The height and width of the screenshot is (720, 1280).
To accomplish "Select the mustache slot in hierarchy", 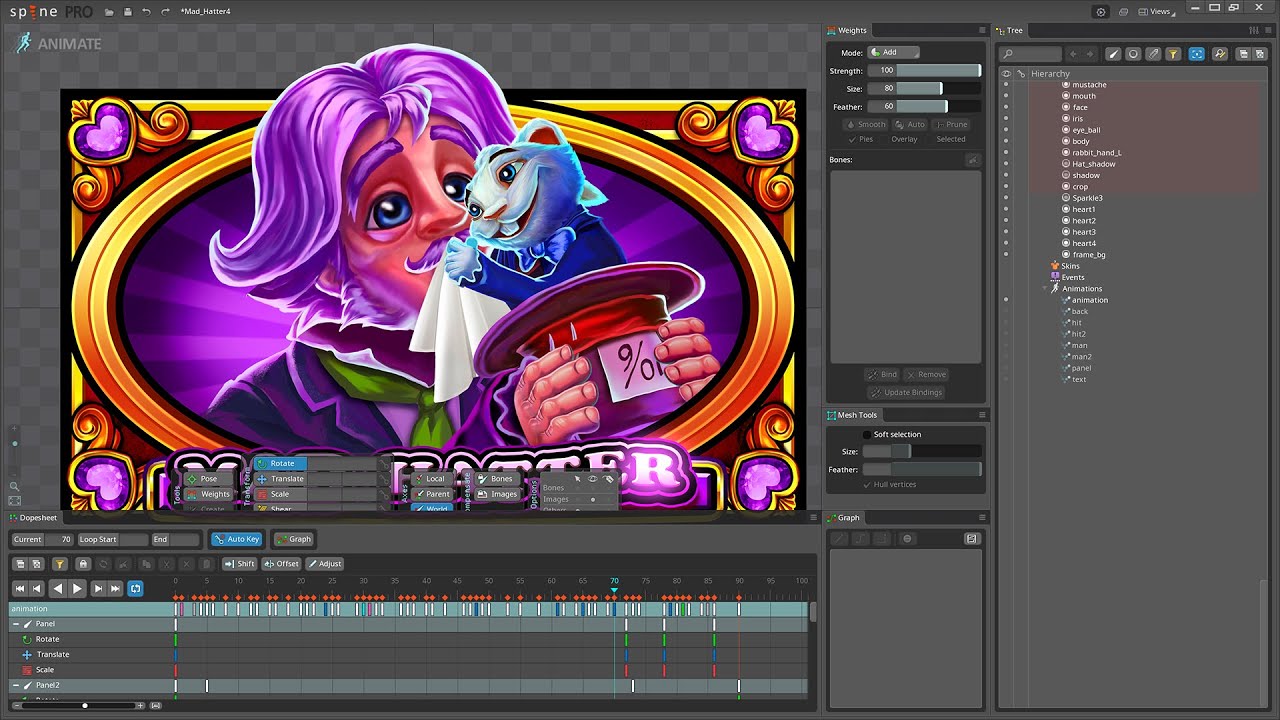I will point(1089,85).
